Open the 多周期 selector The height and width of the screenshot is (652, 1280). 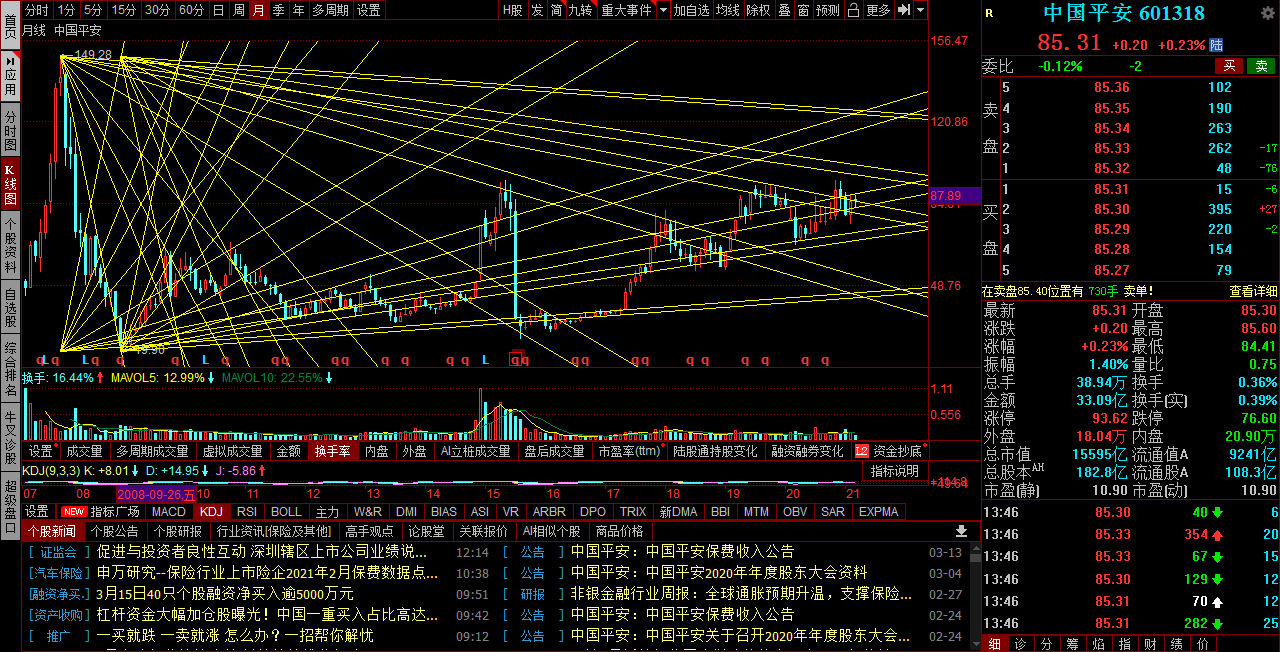click(x=330, y=10)
